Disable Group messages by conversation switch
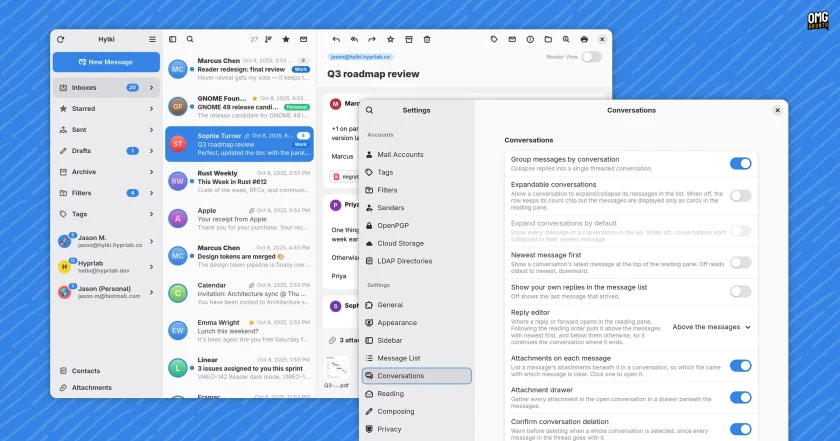The height and width of the screenshot is (441, 840). tap(740, 163)
